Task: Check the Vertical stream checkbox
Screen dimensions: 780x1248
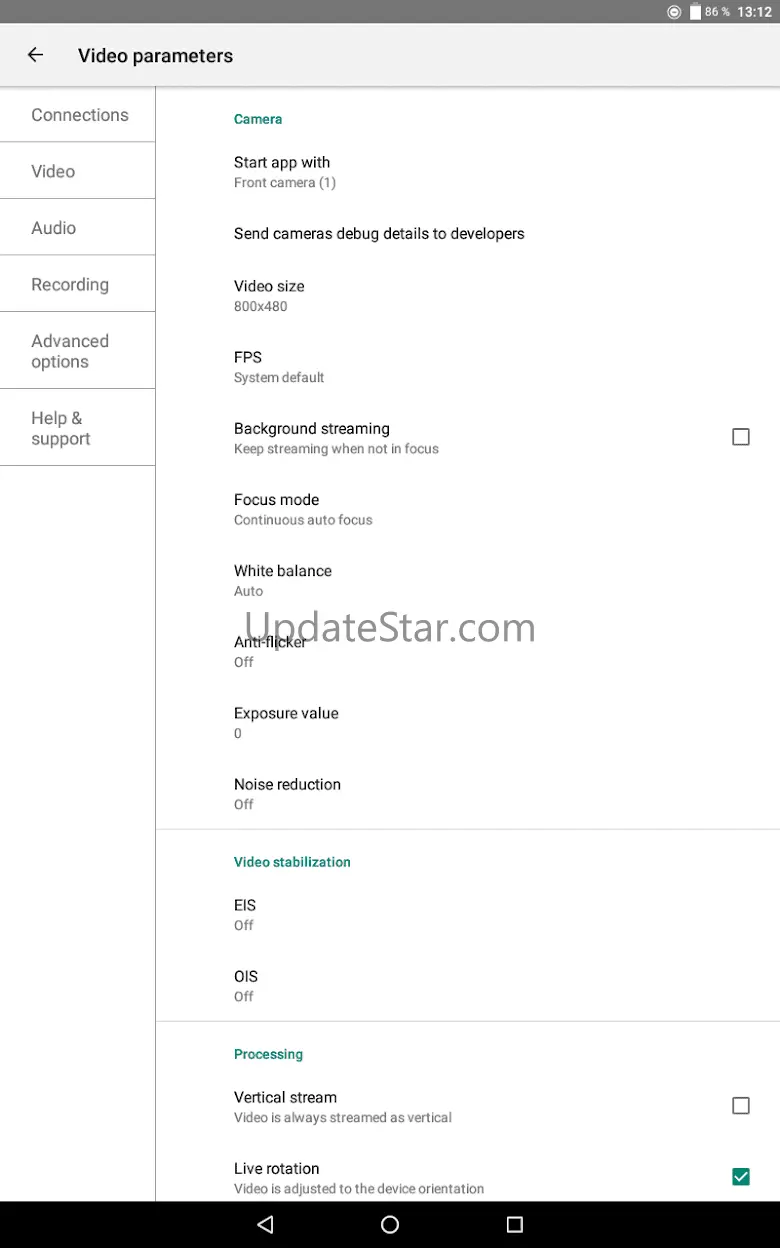Action: [x=740, y=1106]
